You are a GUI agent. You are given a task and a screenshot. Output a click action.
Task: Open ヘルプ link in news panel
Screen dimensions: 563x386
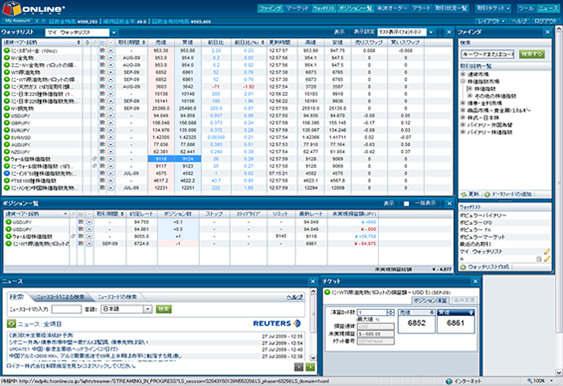click(294, 297)
